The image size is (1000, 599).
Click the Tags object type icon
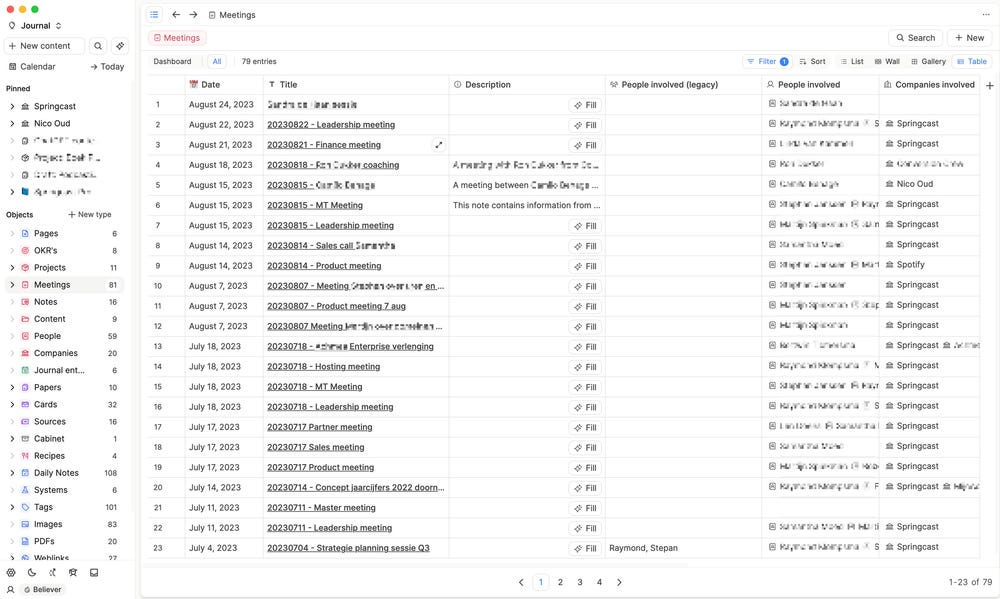pos(26,507)
